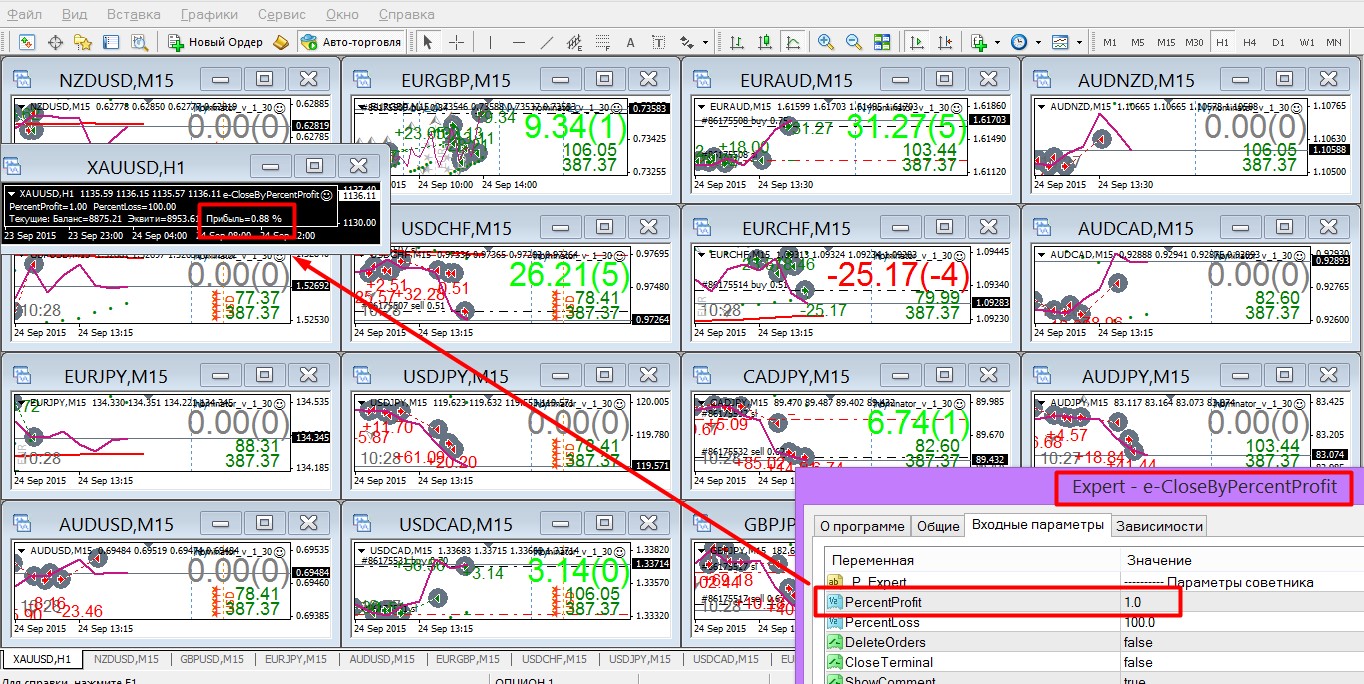This screenshot has width=1364, height=684.
Task: Switch to Bar chart mode
Action: [x=737, y=42]
